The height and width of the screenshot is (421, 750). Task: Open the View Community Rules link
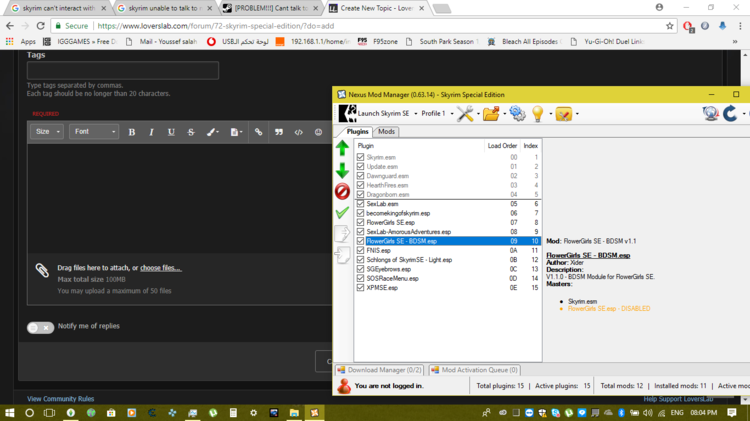point(60,399)
